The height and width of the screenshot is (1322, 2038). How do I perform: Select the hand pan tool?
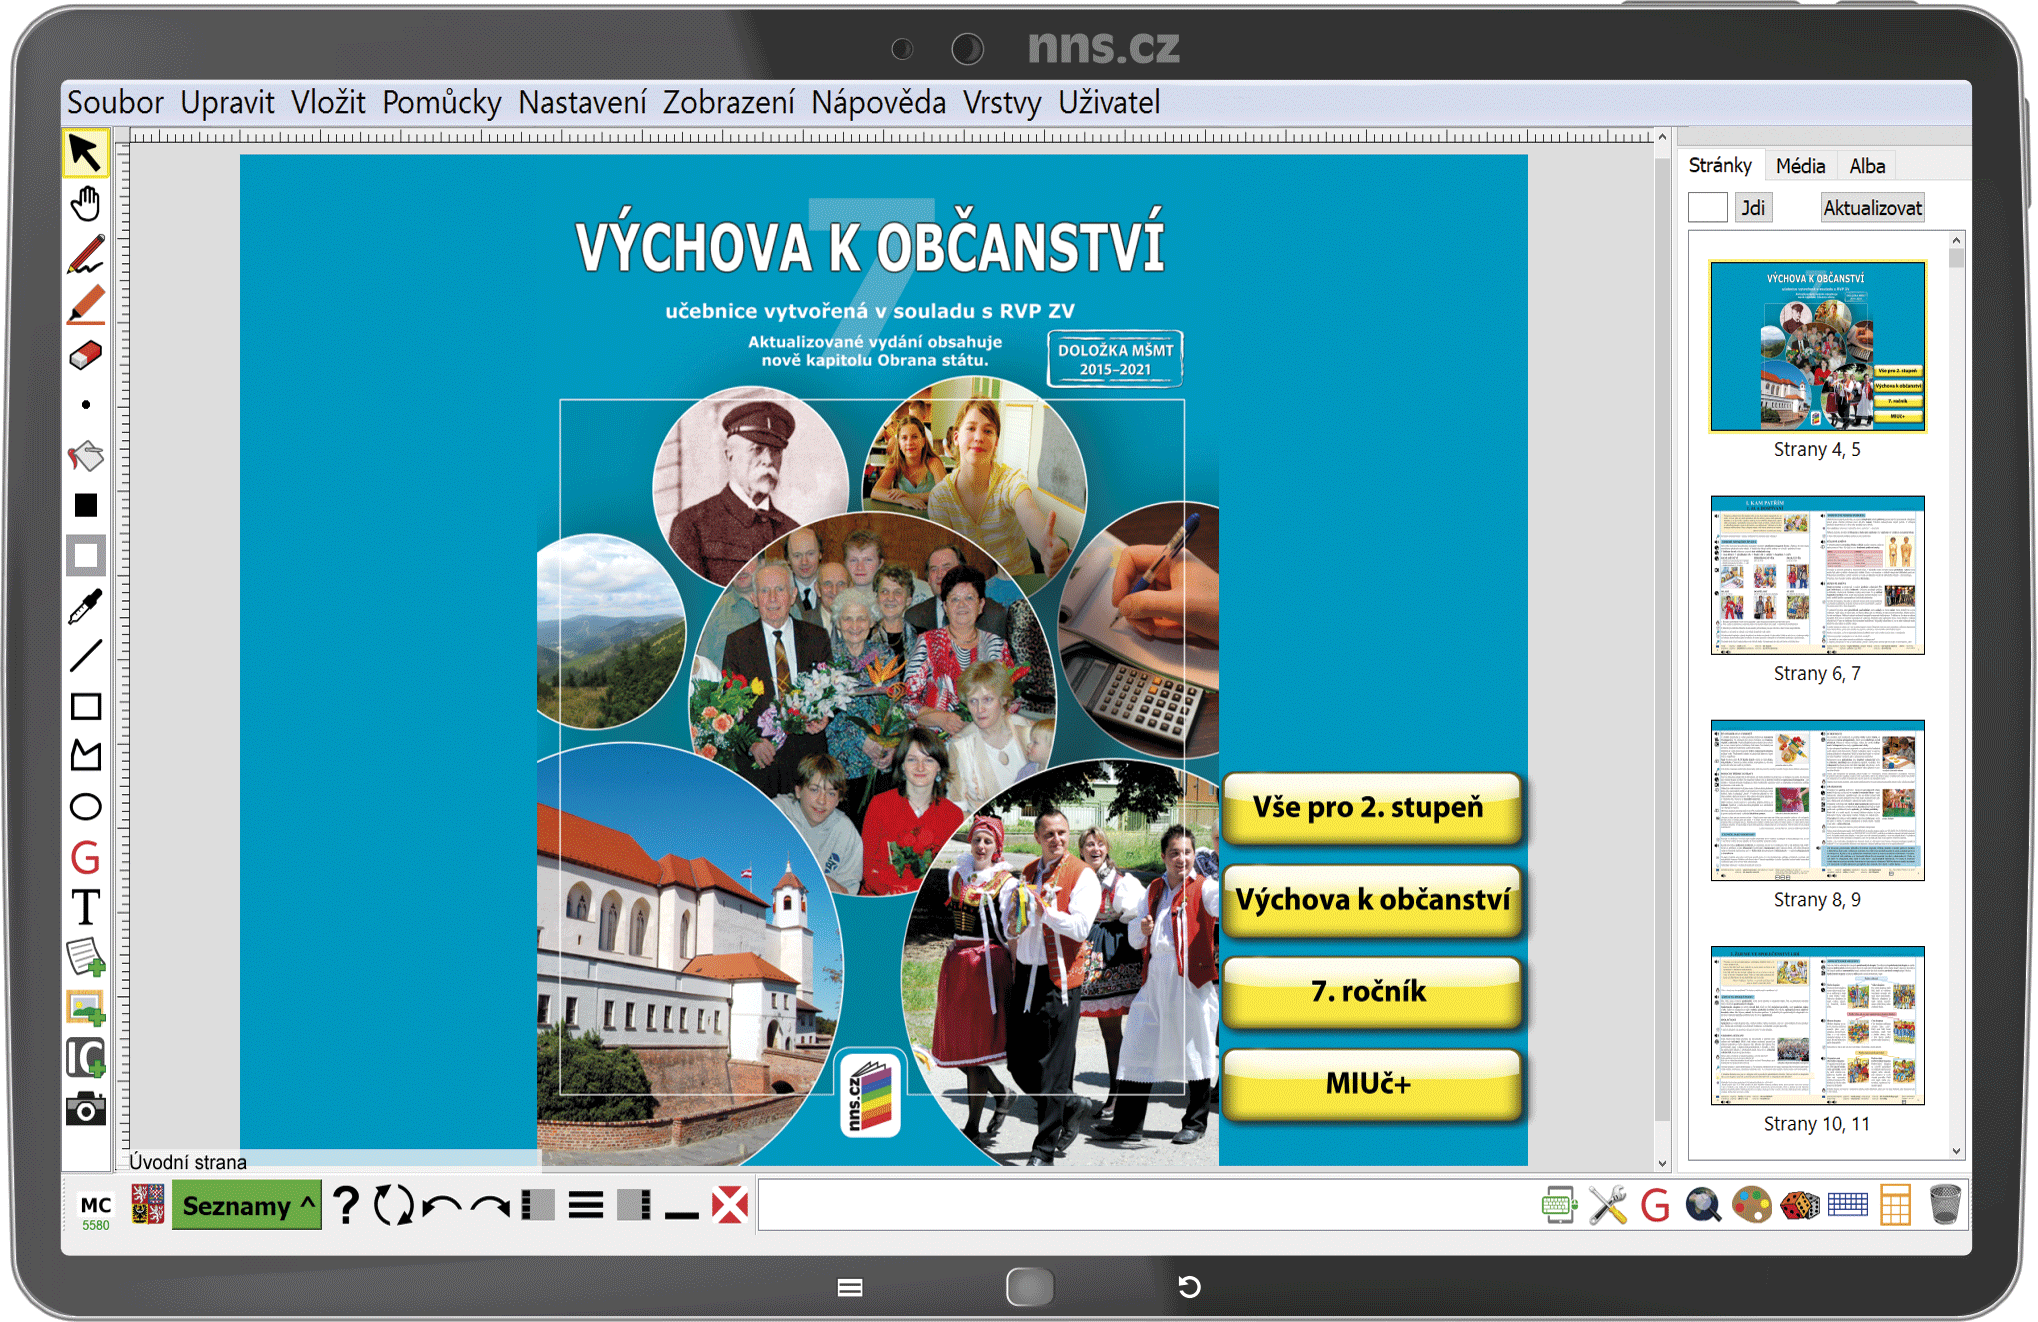pyautogui.click(x=86, y=204)
